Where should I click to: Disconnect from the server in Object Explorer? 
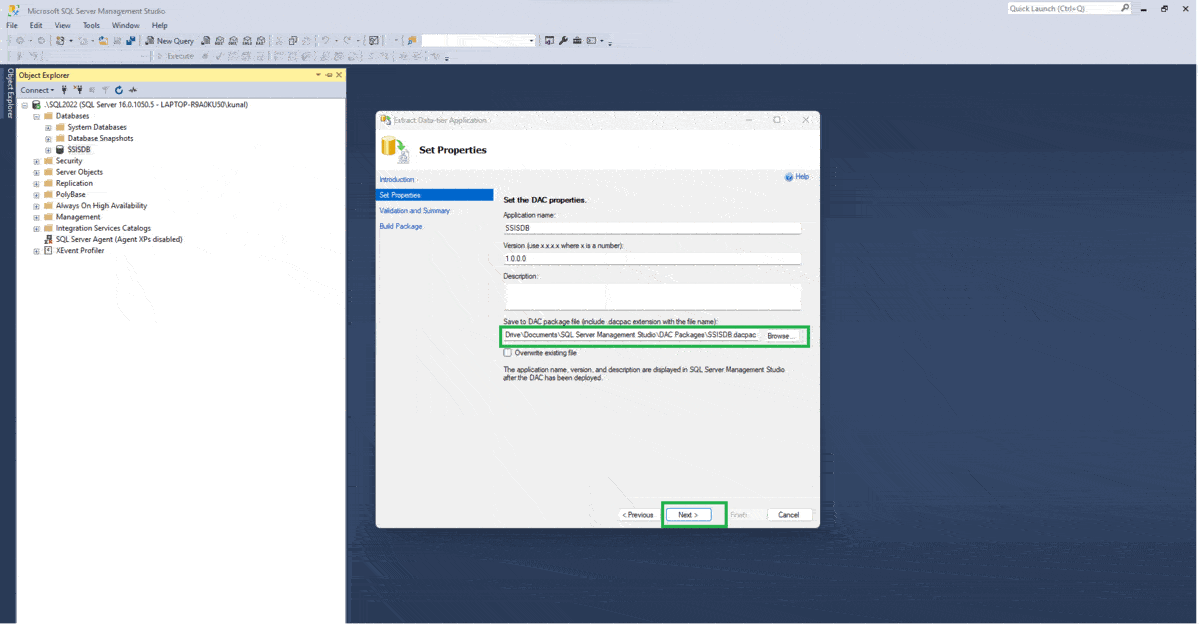click(79, 90)
